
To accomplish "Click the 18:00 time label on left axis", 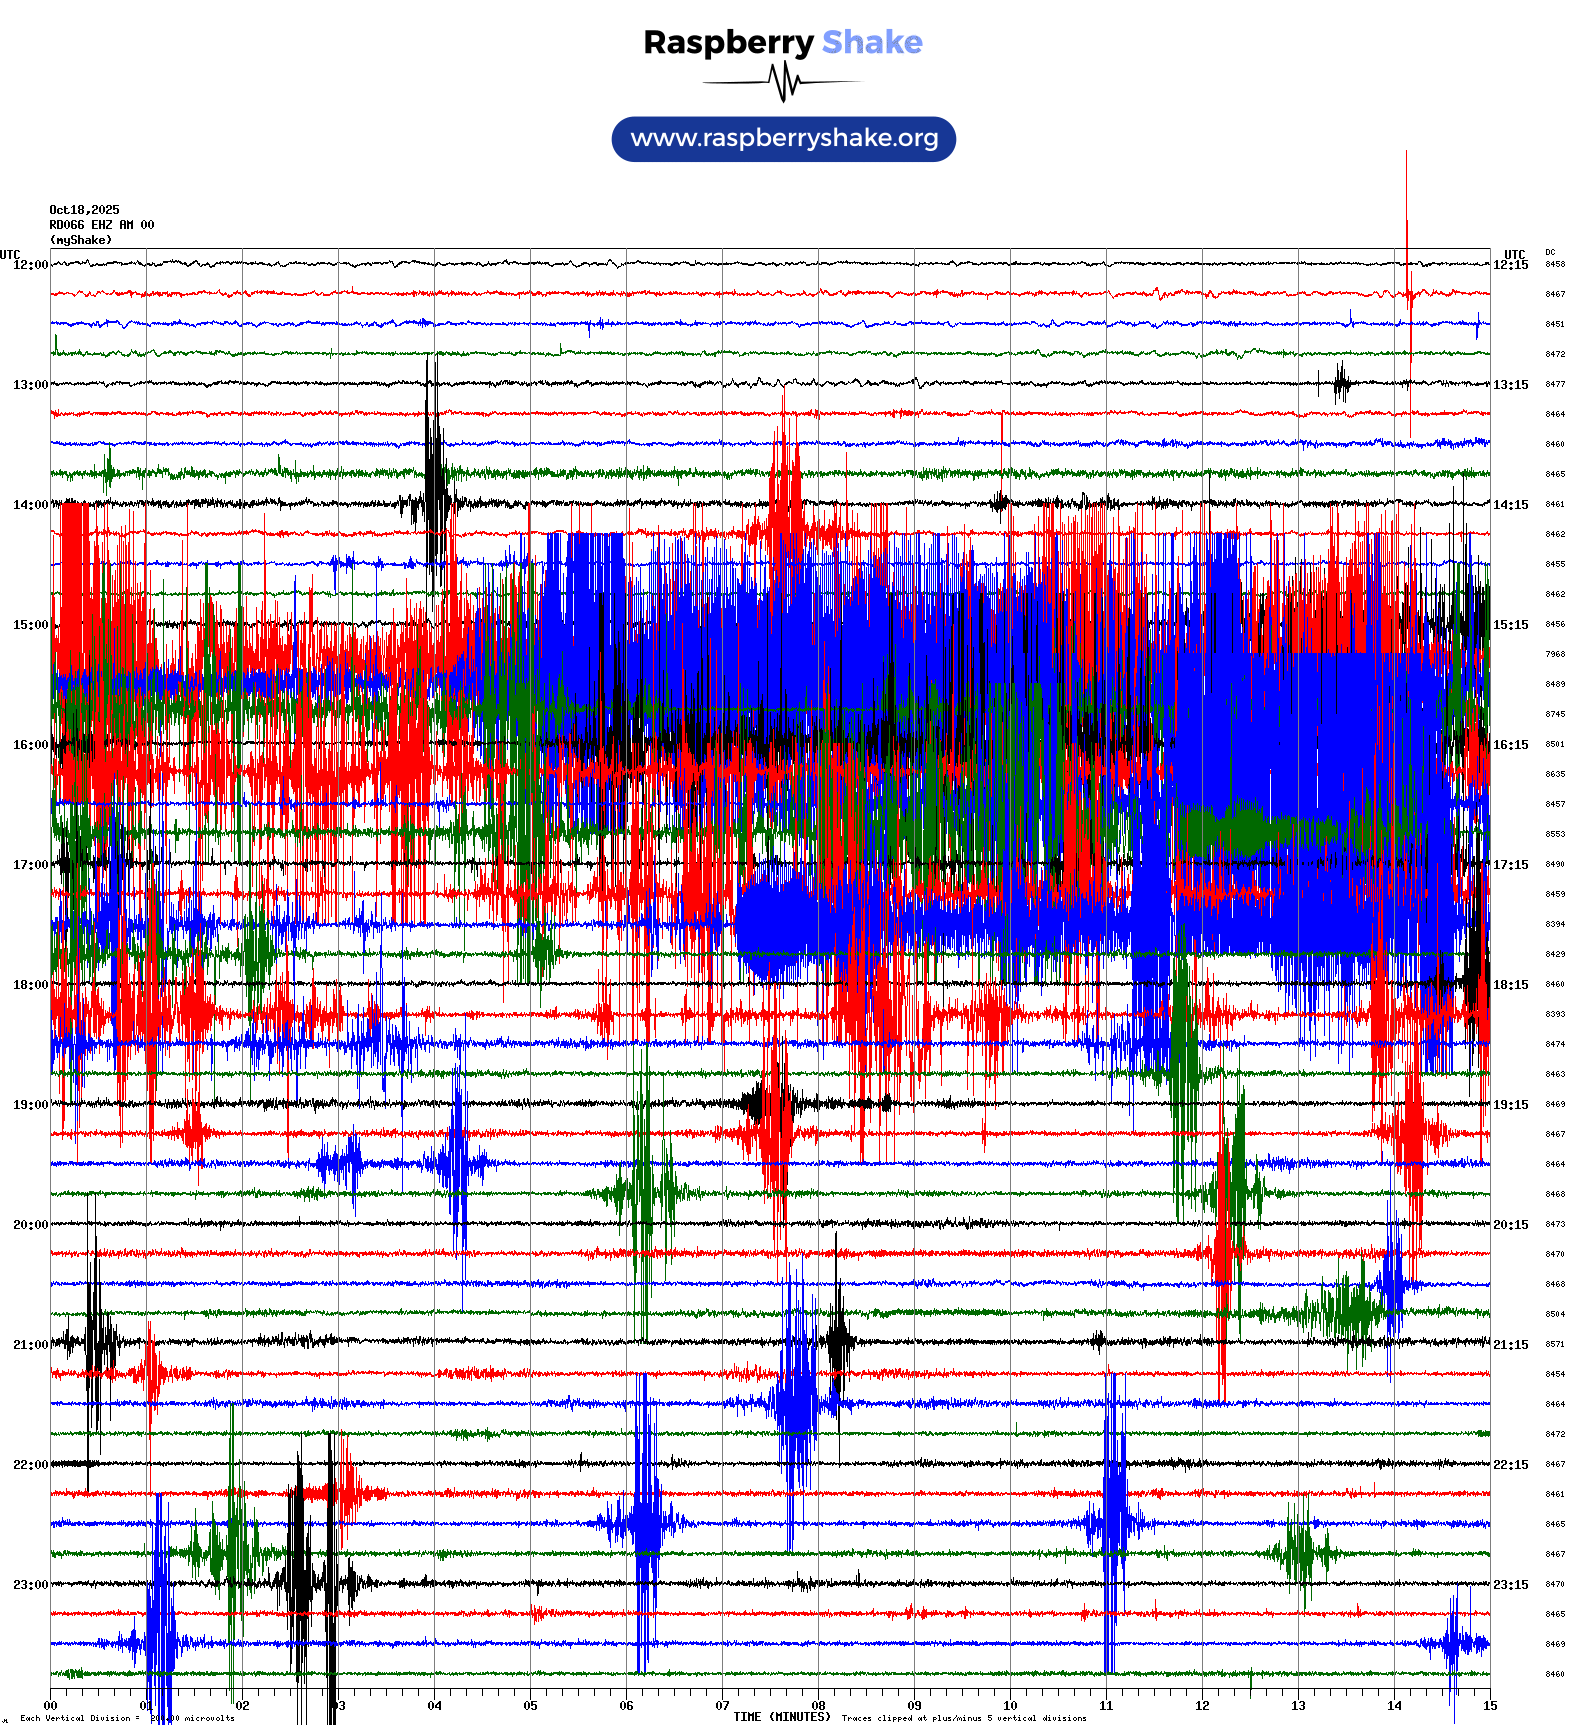I will (x=30, y=985).
